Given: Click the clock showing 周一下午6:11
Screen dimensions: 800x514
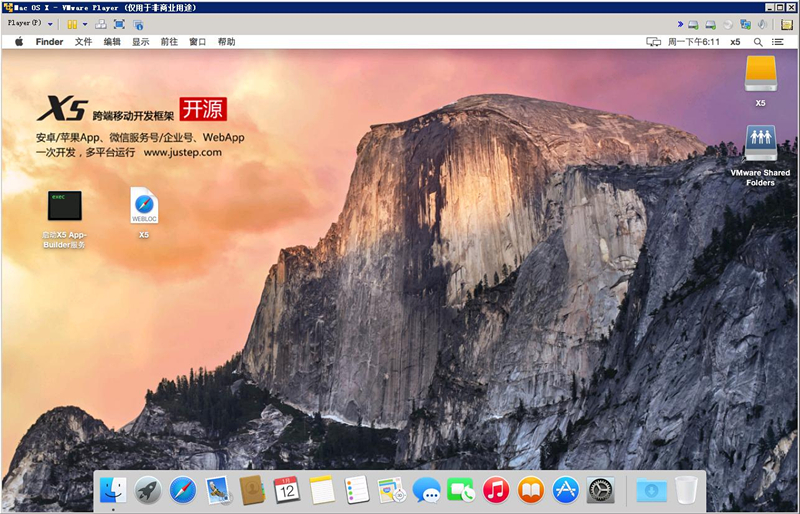Looking at the screenshot, I should 694,42.
